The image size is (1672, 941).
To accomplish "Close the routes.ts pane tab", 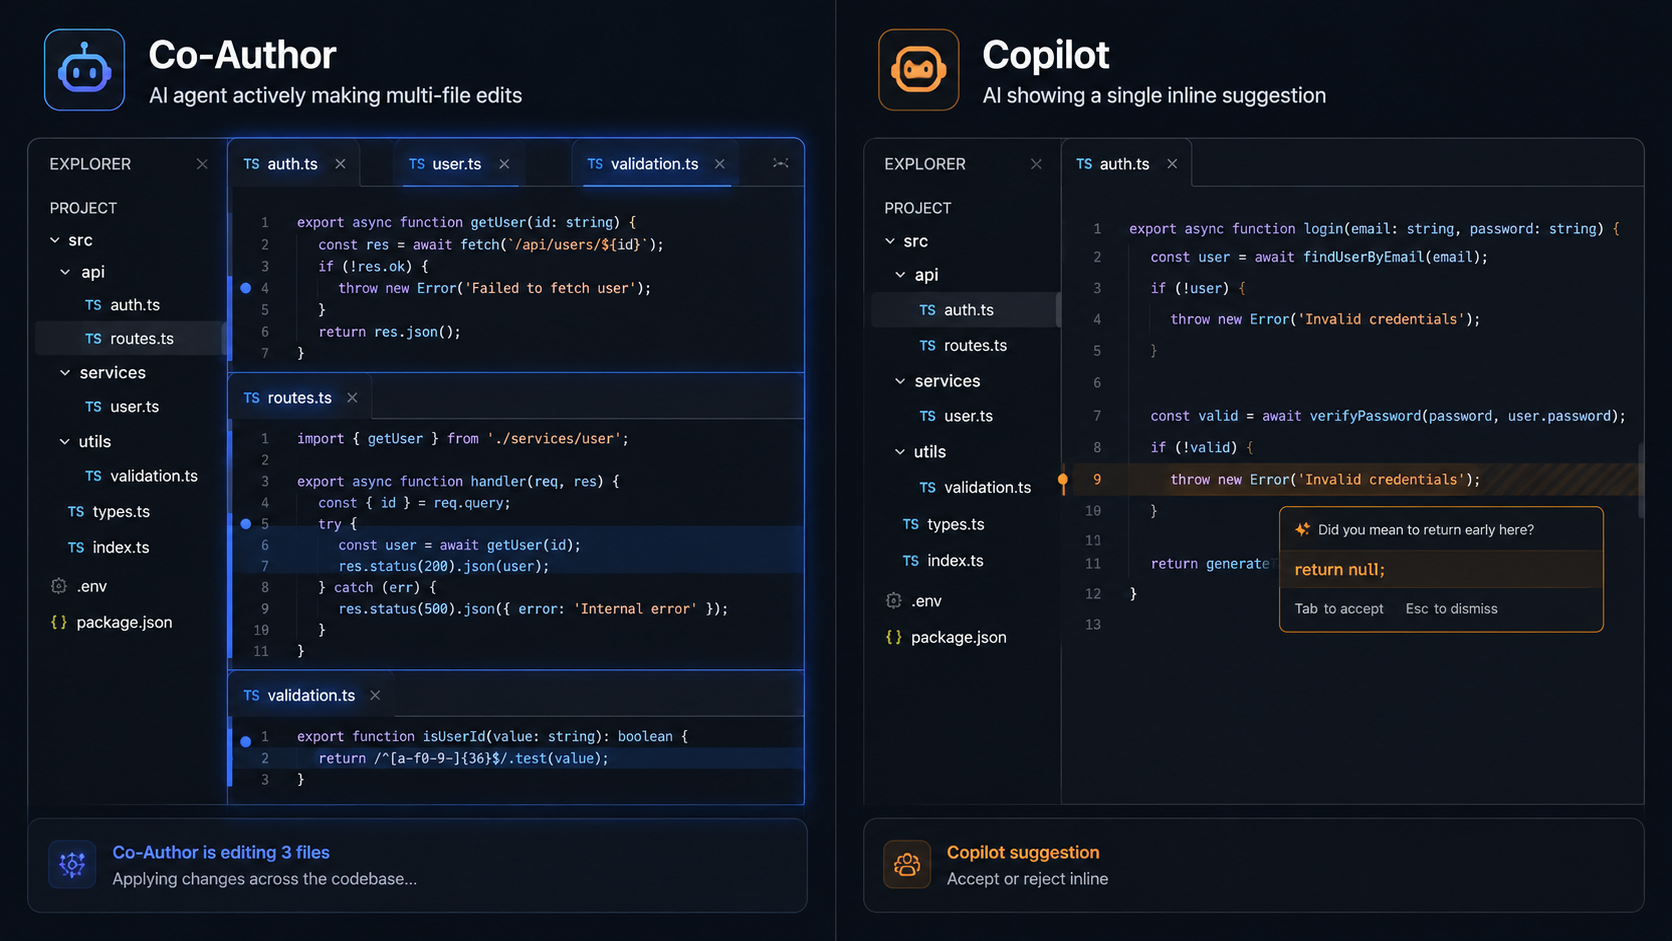I will [352, 398].
